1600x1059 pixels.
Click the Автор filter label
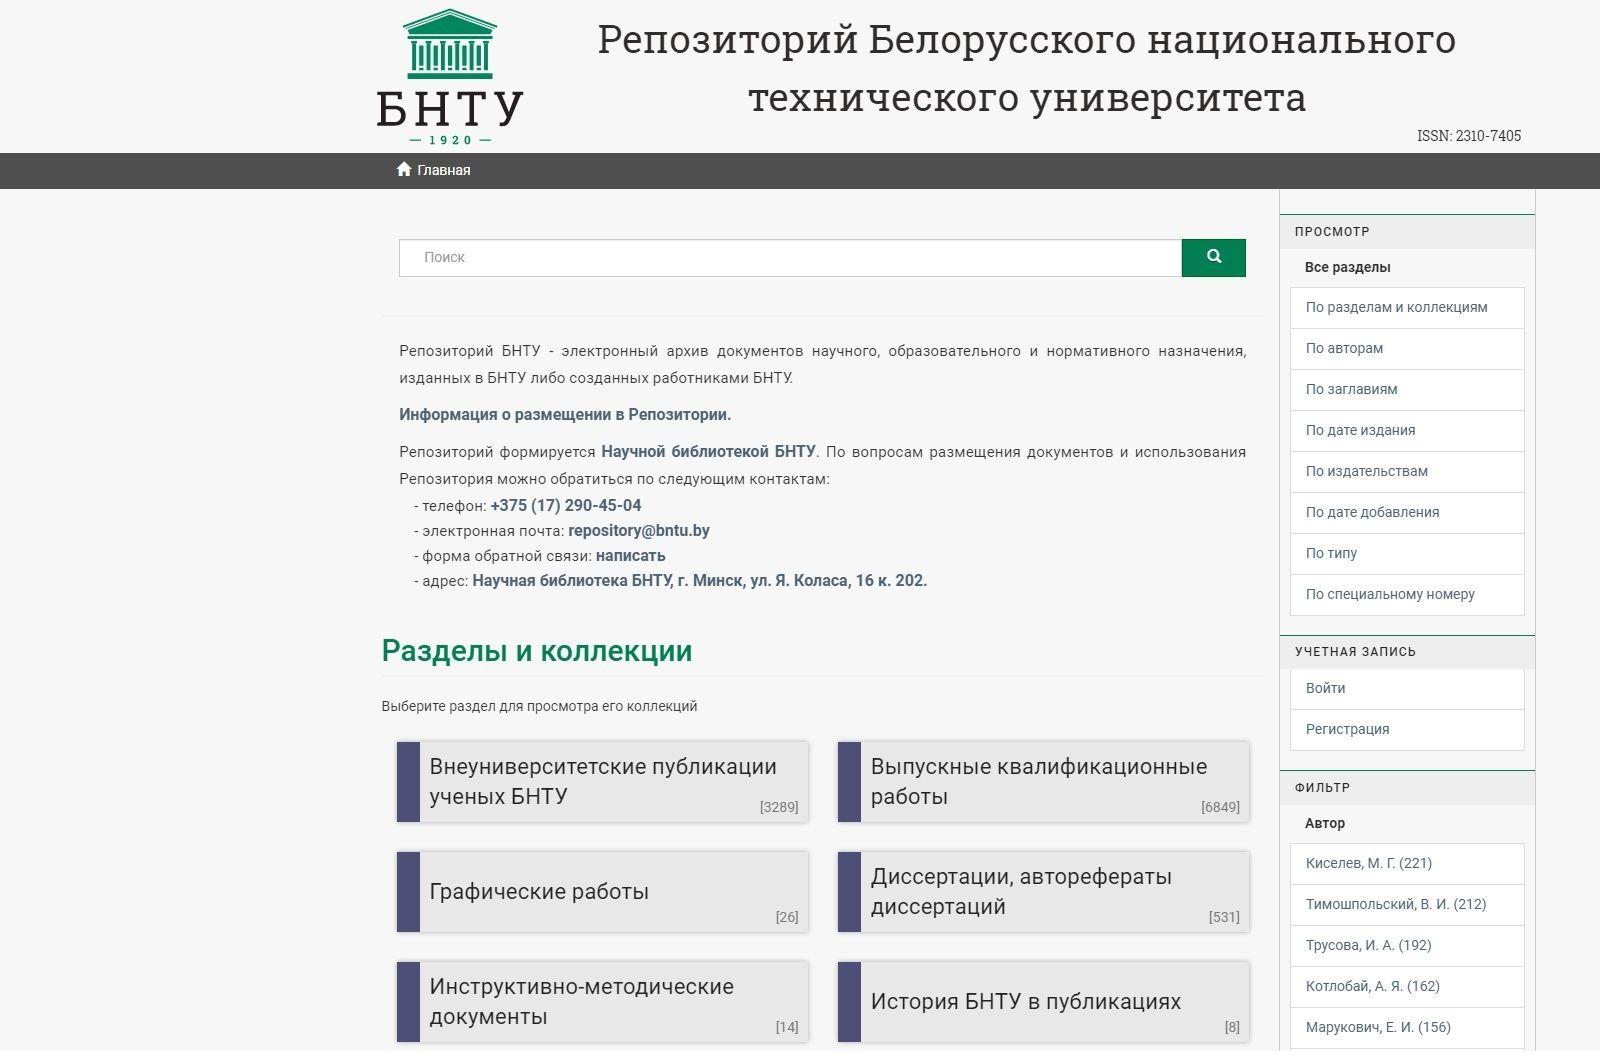coord(1325,823)
